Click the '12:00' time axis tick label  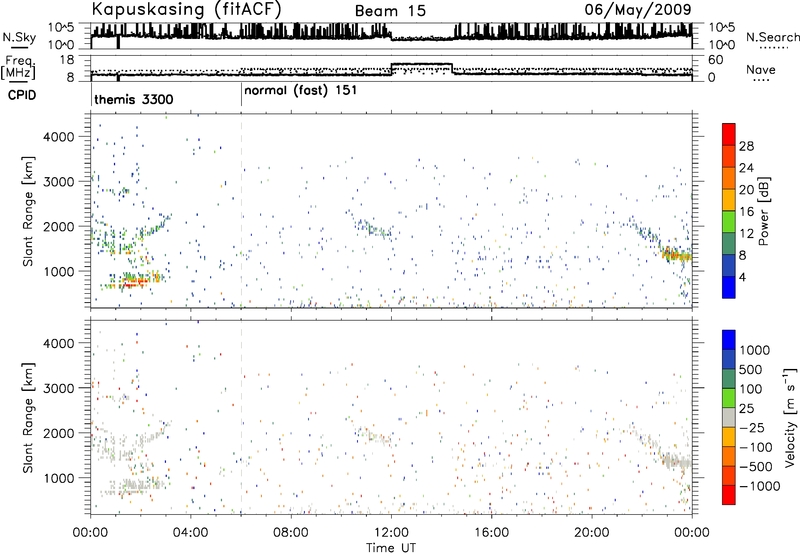click(391, 533)
